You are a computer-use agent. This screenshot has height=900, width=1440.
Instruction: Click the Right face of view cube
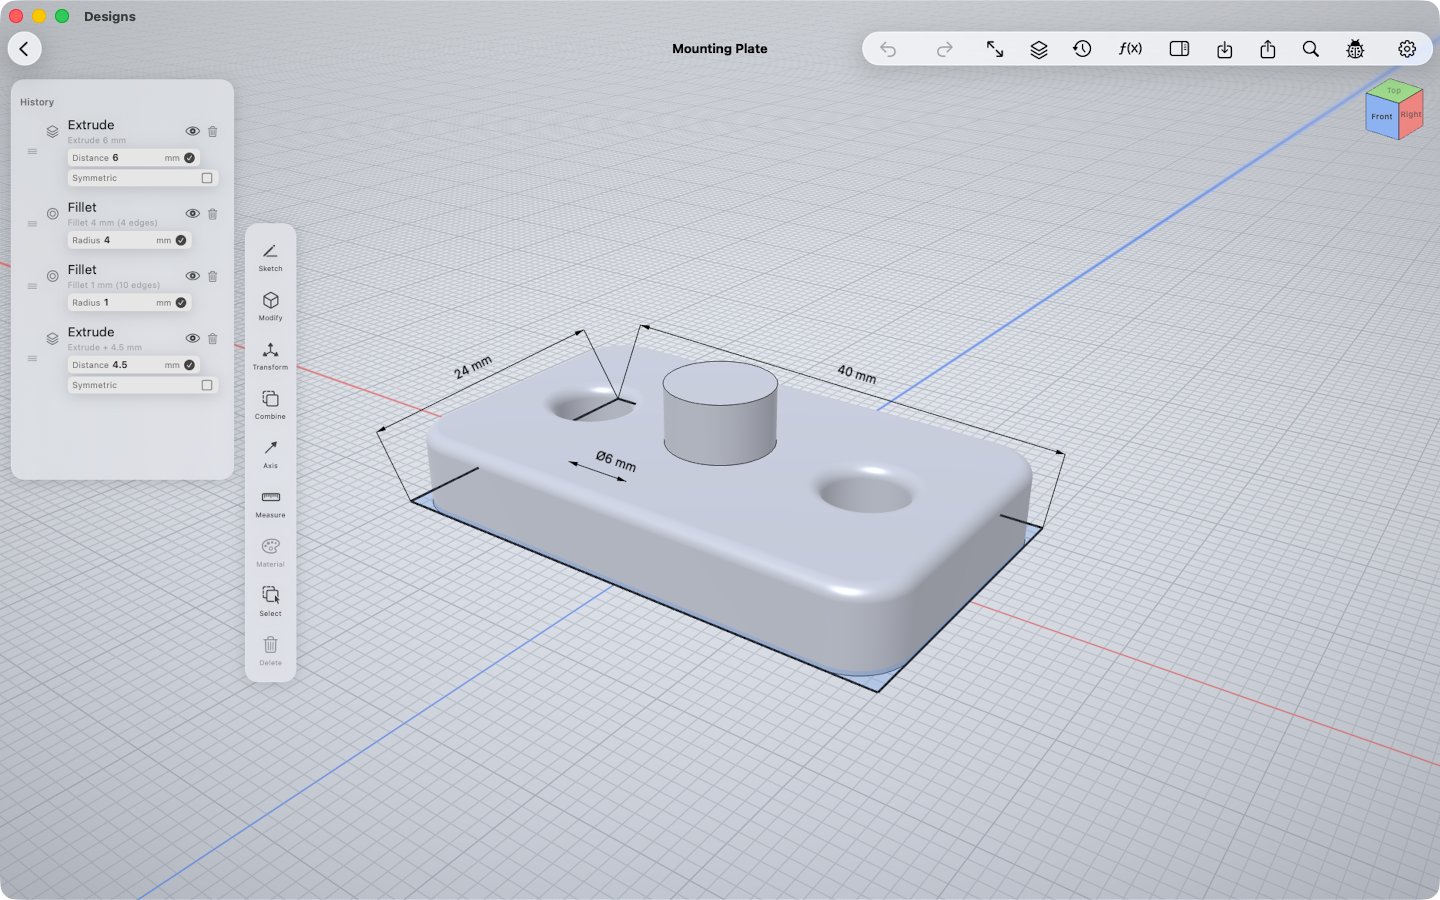pos(1410,114)
